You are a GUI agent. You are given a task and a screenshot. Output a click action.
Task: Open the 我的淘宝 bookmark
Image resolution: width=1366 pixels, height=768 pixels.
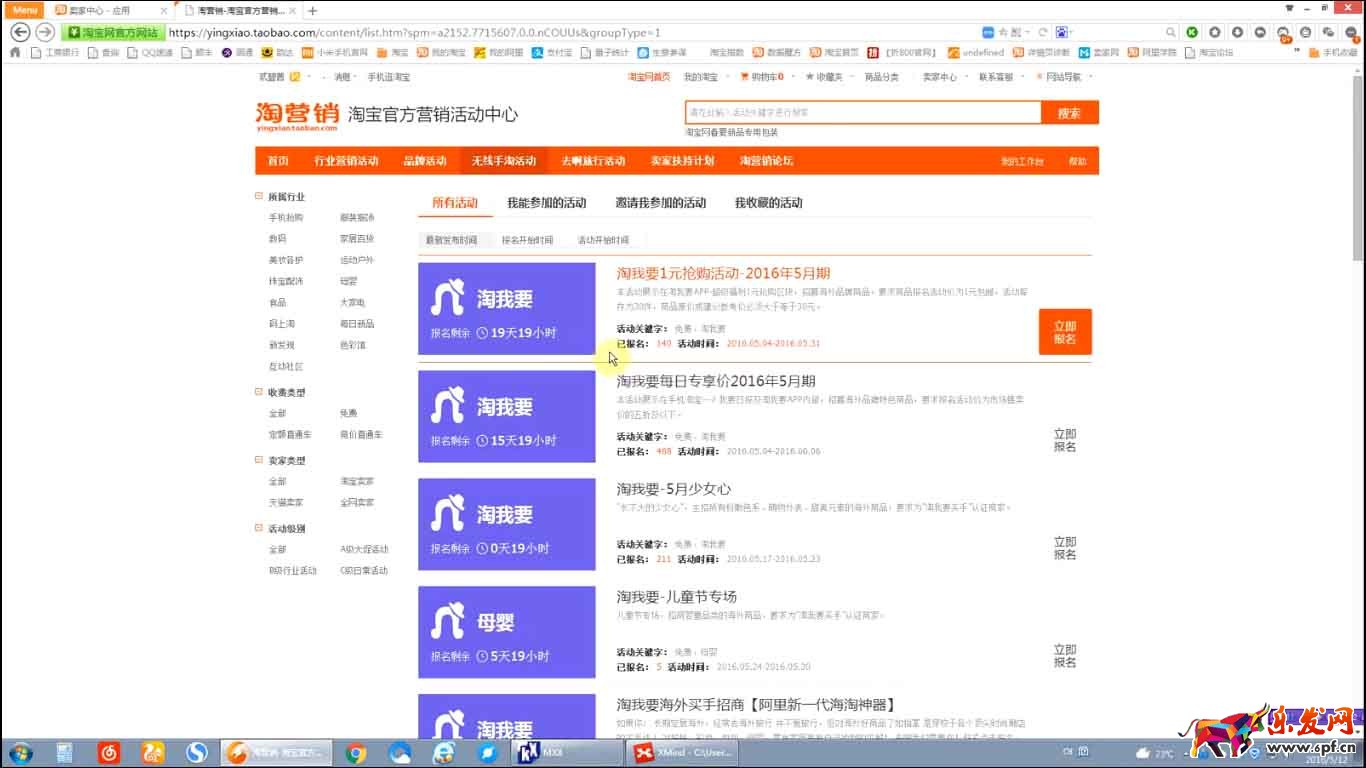[441, 52]
